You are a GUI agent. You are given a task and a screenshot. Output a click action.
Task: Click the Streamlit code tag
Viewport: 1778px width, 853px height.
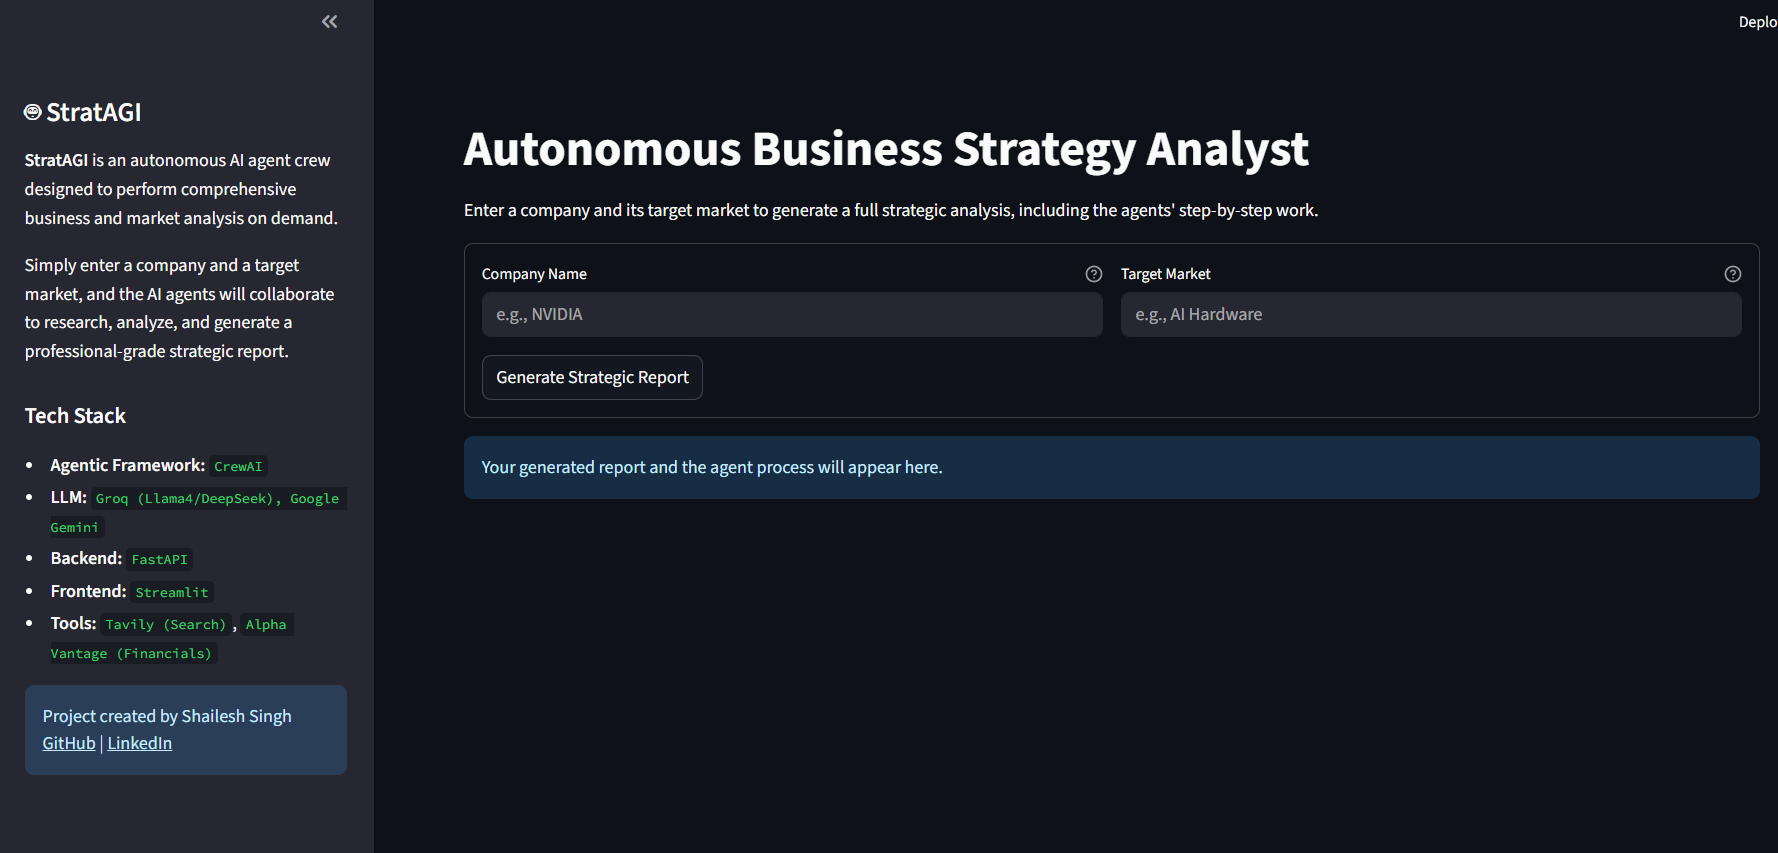point(172,593)
